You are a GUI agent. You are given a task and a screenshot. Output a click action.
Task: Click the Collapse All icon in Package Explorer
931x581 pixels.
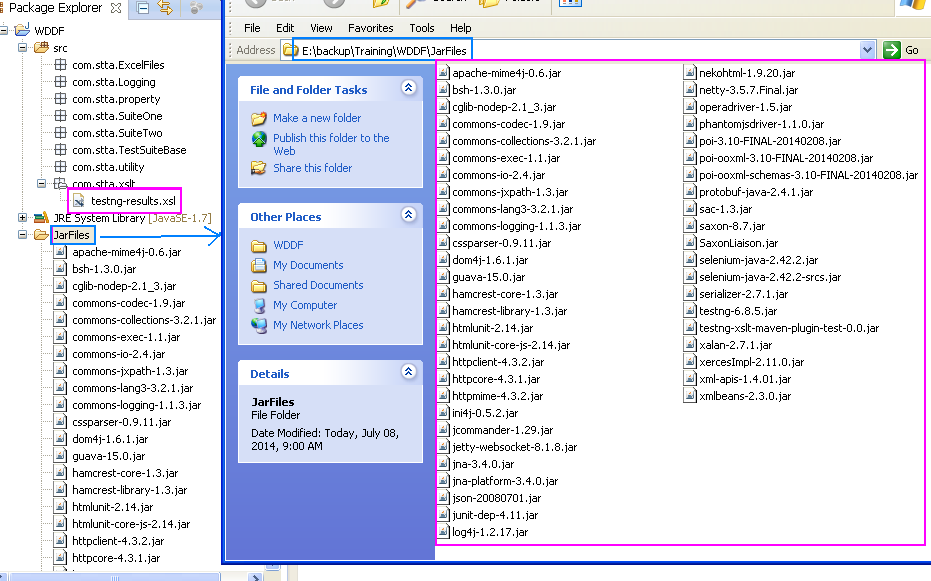pos(142,8)
